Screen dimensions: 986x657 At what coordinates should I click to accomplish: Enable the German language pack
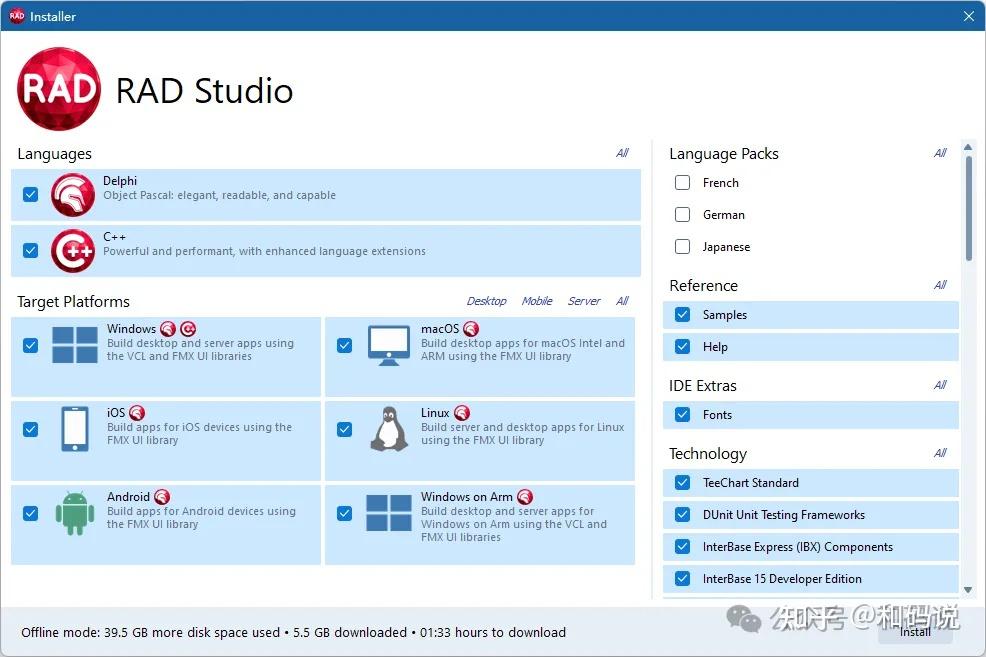click(682, 214)
